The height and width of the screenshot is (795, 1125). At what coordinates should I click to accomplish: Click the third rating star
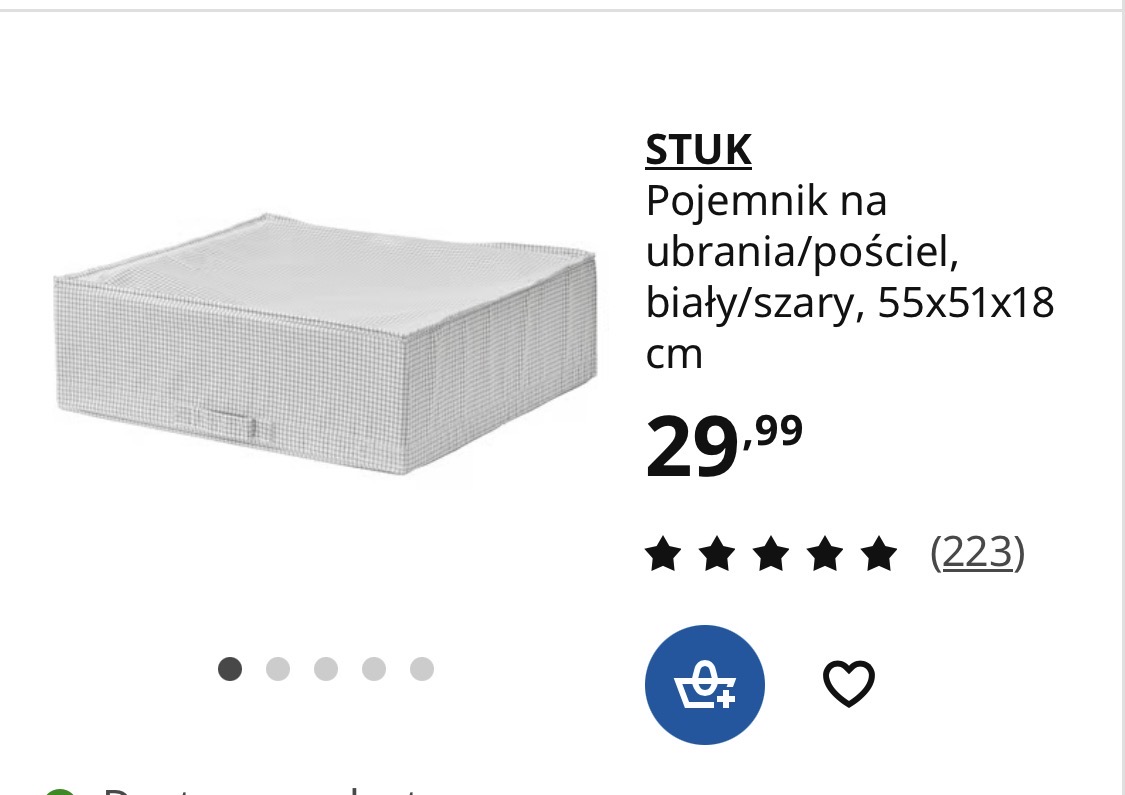(770, 553)
